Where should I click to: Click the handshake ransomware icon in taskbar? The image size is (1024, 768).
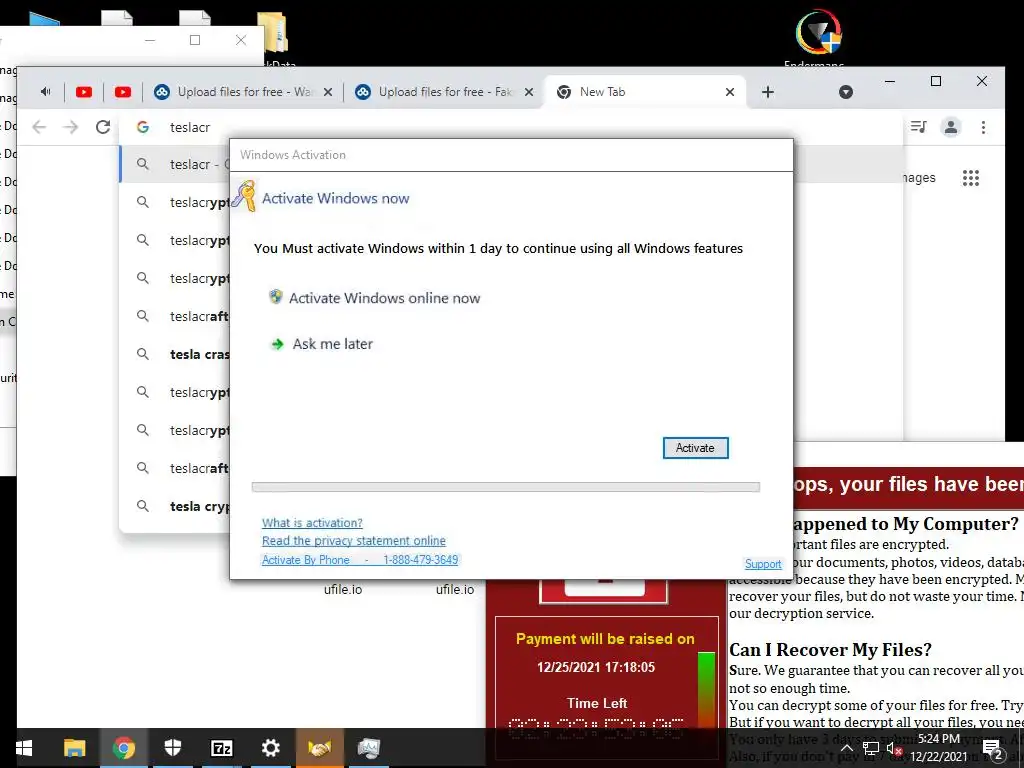319,748
